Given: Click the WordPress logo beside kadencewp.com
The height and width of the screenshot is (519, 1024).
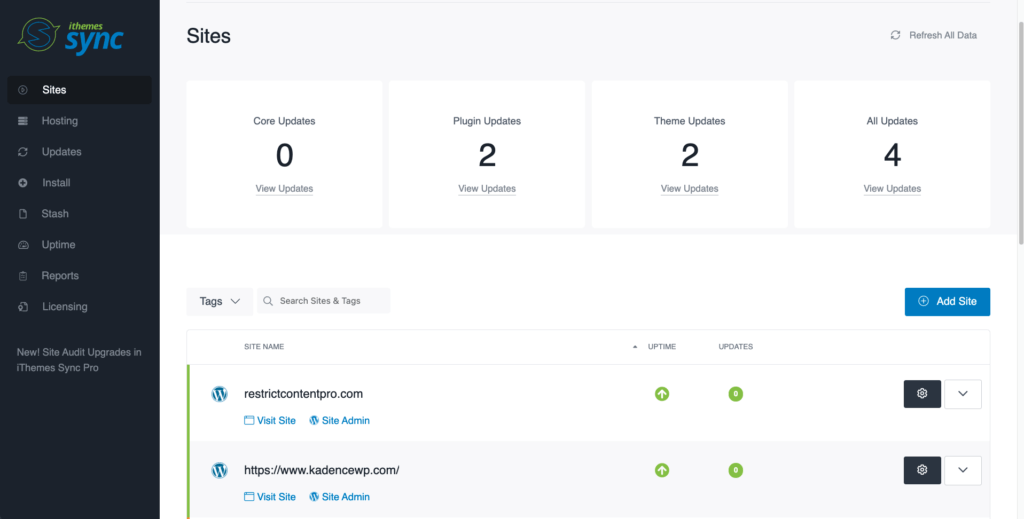Looking at the screenshot, I should click(219, 470).
